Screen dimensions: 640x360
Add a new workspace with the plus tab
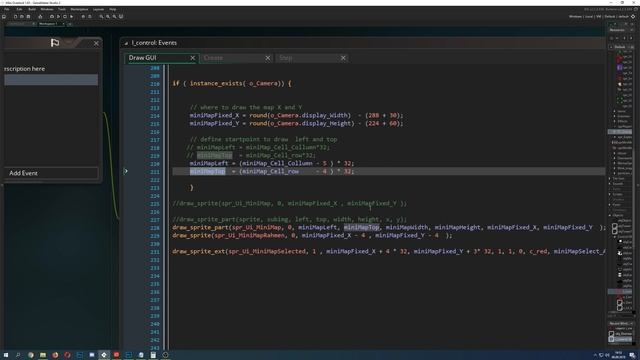tap(69, 24)
